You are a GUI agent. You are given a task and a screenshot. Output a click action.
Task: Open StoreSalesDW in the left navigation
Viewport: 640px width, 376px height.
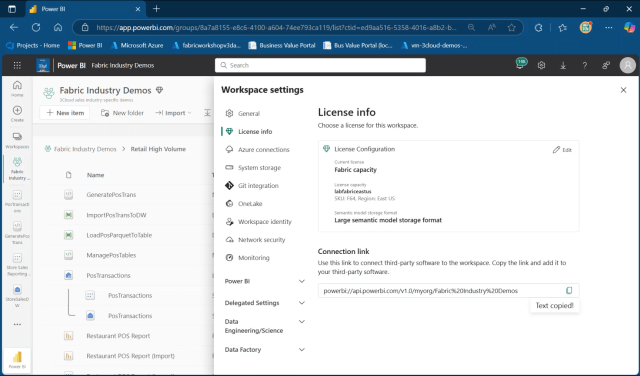click(x=17, y=296)
